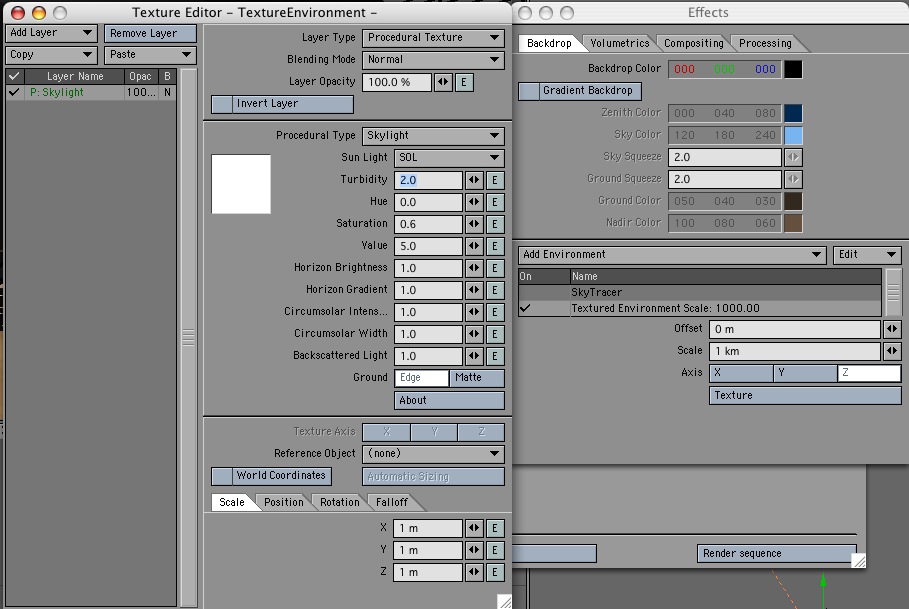The width and height of the screenshot is (909, 609).
Task: Click the white procedural texture preview thumbnail
Action: [241, 184]
